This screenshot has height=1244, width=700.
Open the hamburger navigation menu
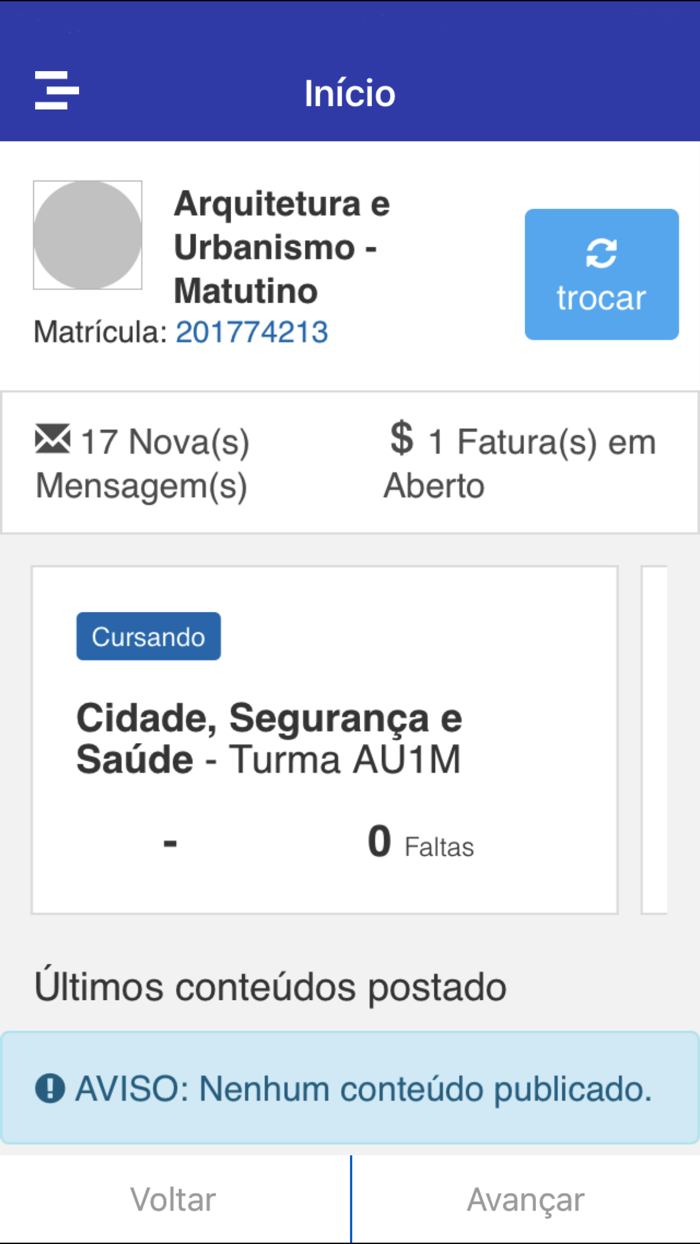tap(56, 91)
